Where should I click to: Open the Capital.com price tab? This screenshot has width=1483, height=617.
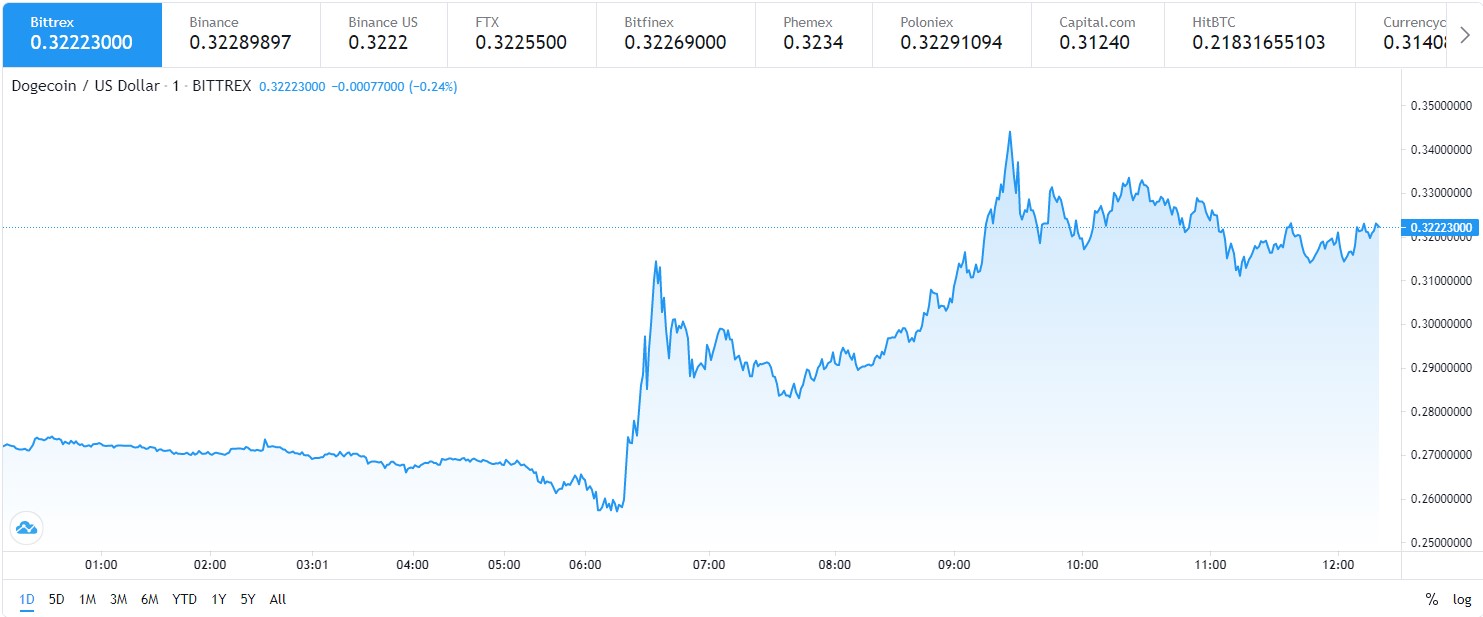point(1098,33)
